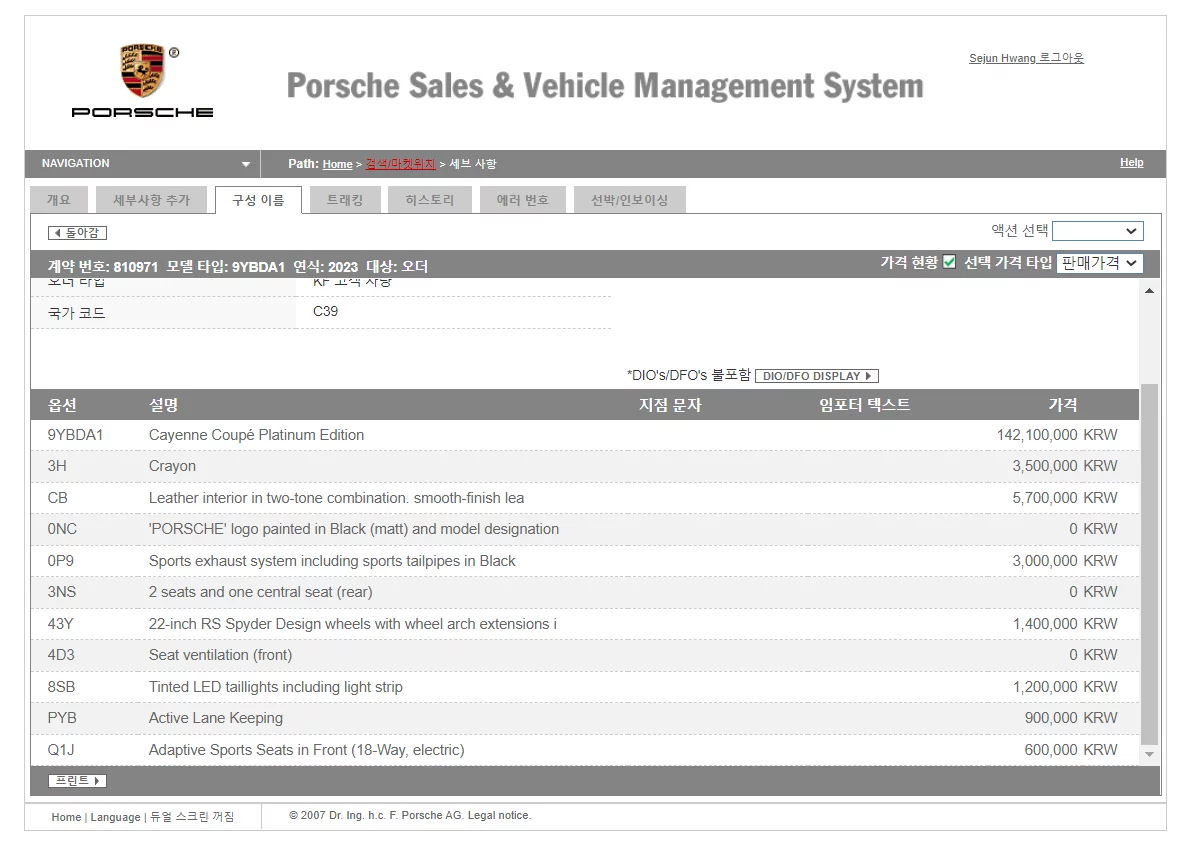Click the scrollbar down arrow
Image resolution: width=1190 pixels, height=858 pixels.
1149,754
